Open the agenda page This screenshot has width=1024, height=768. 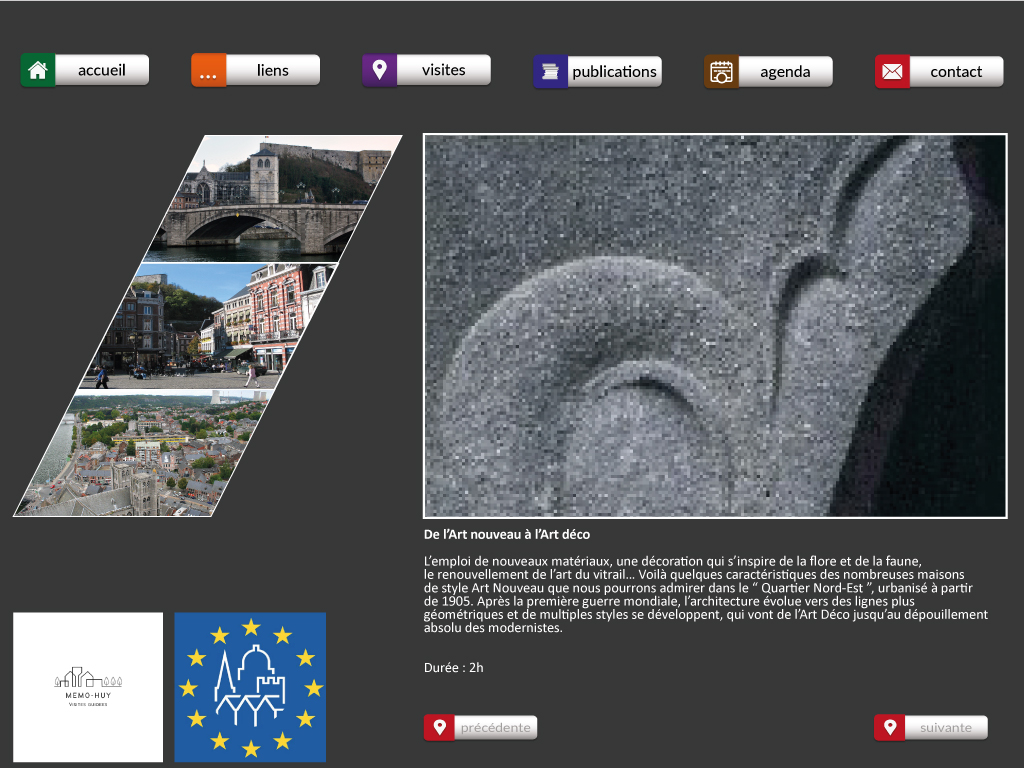[x=785, y=72]
